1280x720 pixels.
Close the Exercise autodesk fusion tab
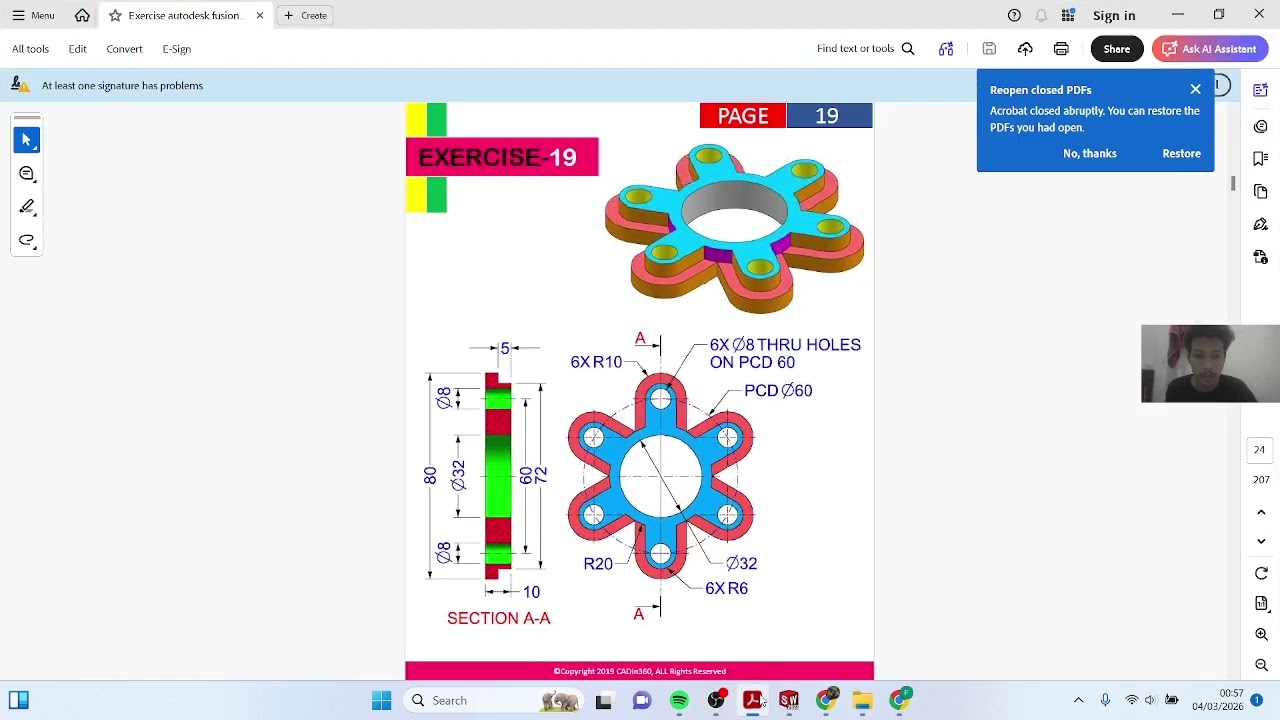[260, 15]
